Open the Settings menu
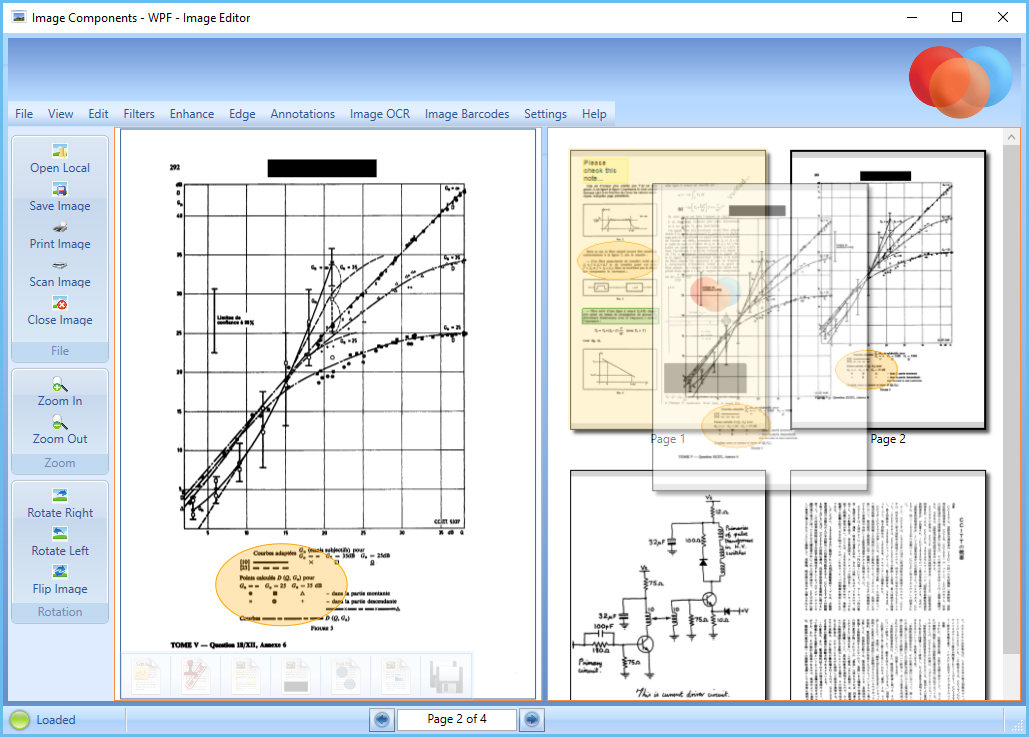The height and width of the screenshot is (737, 1029). point(545,114)
